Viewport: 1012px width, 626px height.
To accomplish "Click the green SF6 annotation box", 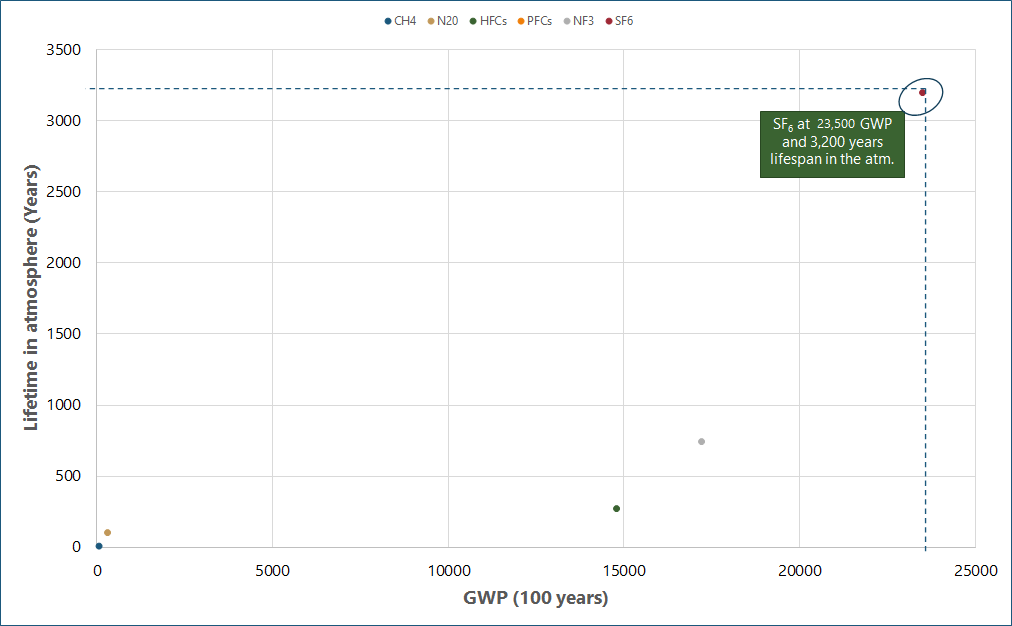I will tap(832, 144).
